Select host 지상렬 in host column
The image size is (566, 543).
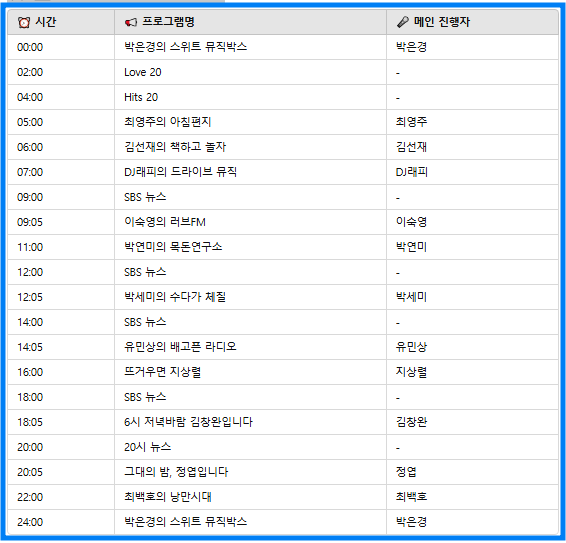pos(412,372)
